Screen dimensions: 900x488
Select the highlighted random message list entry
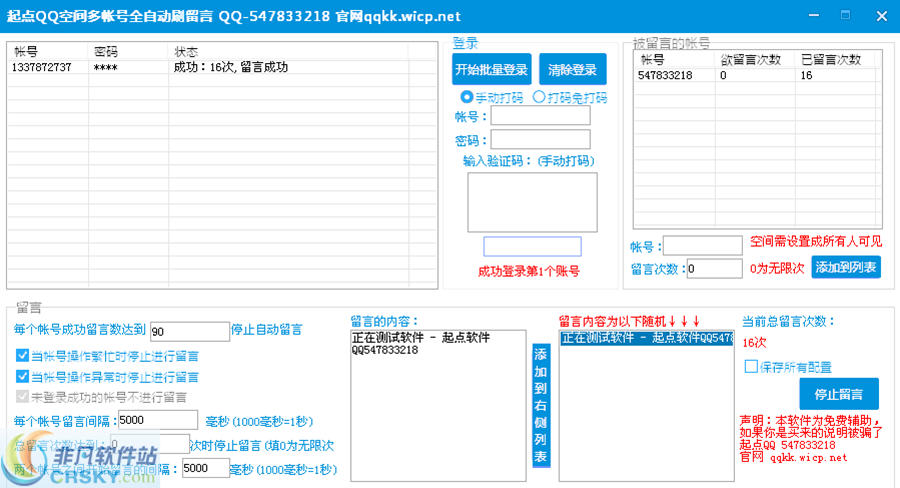(x=646, y=338)
